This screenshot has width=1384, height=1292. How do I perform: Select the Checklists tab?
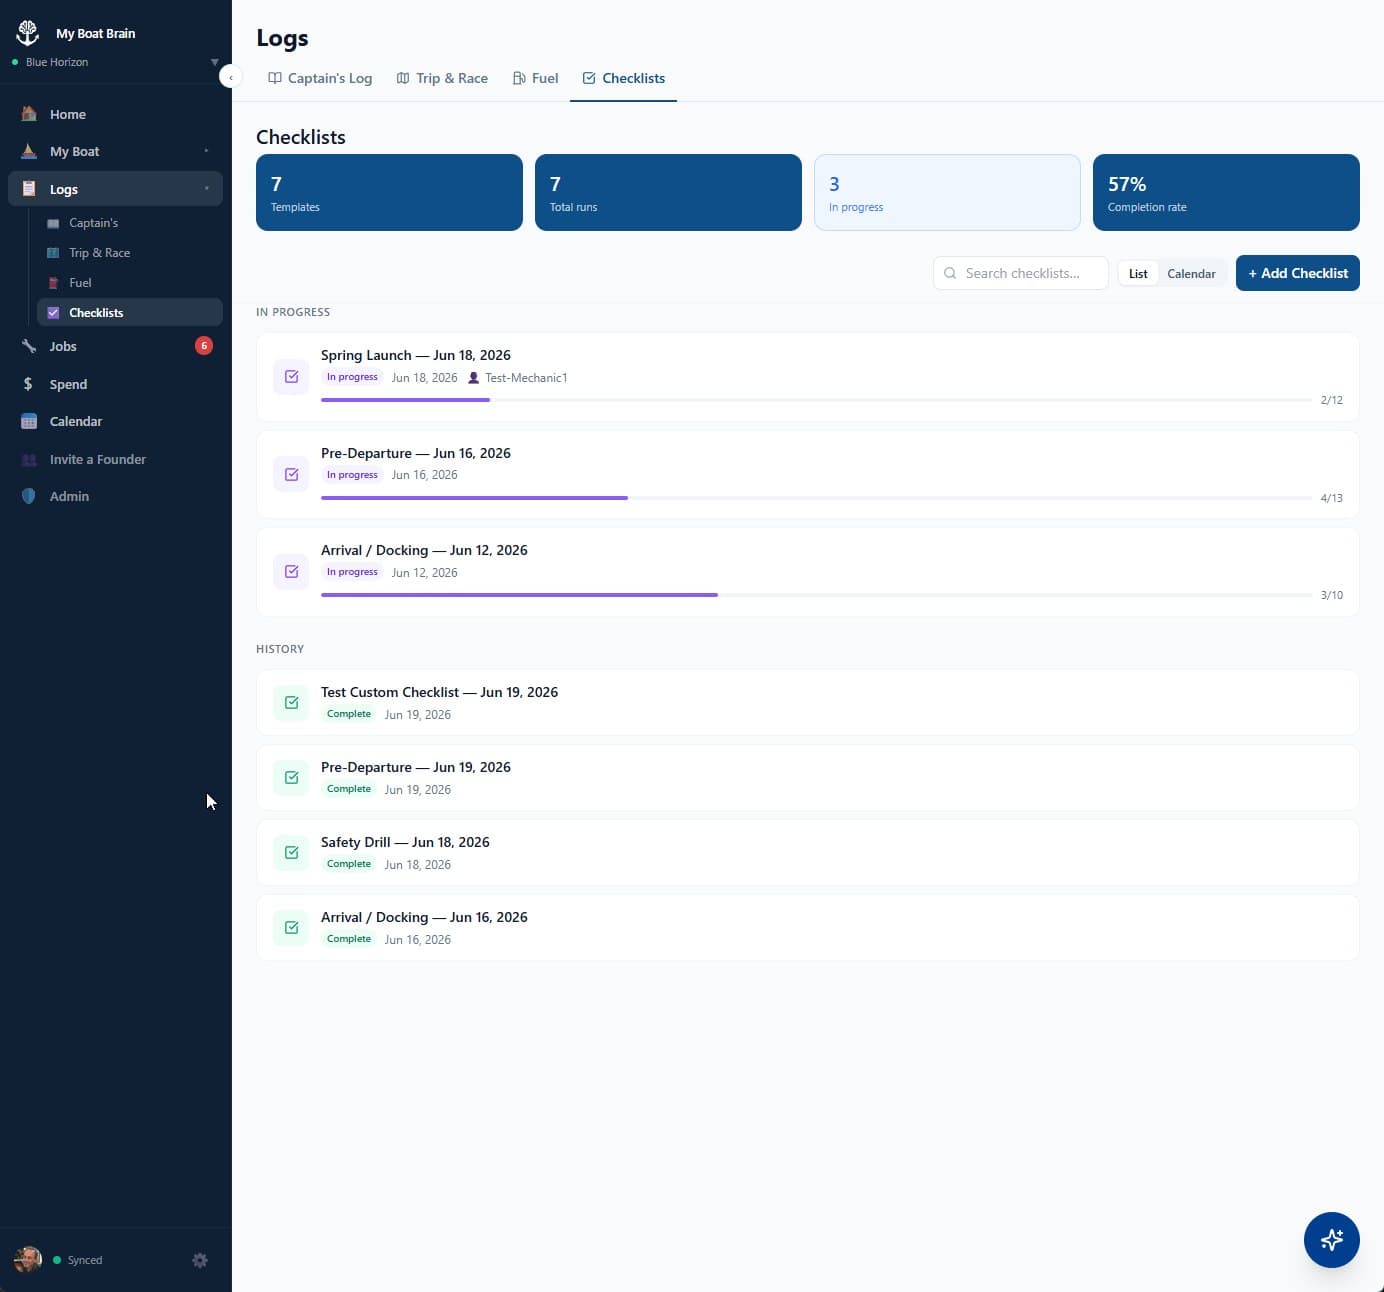[x=623, y=78]
